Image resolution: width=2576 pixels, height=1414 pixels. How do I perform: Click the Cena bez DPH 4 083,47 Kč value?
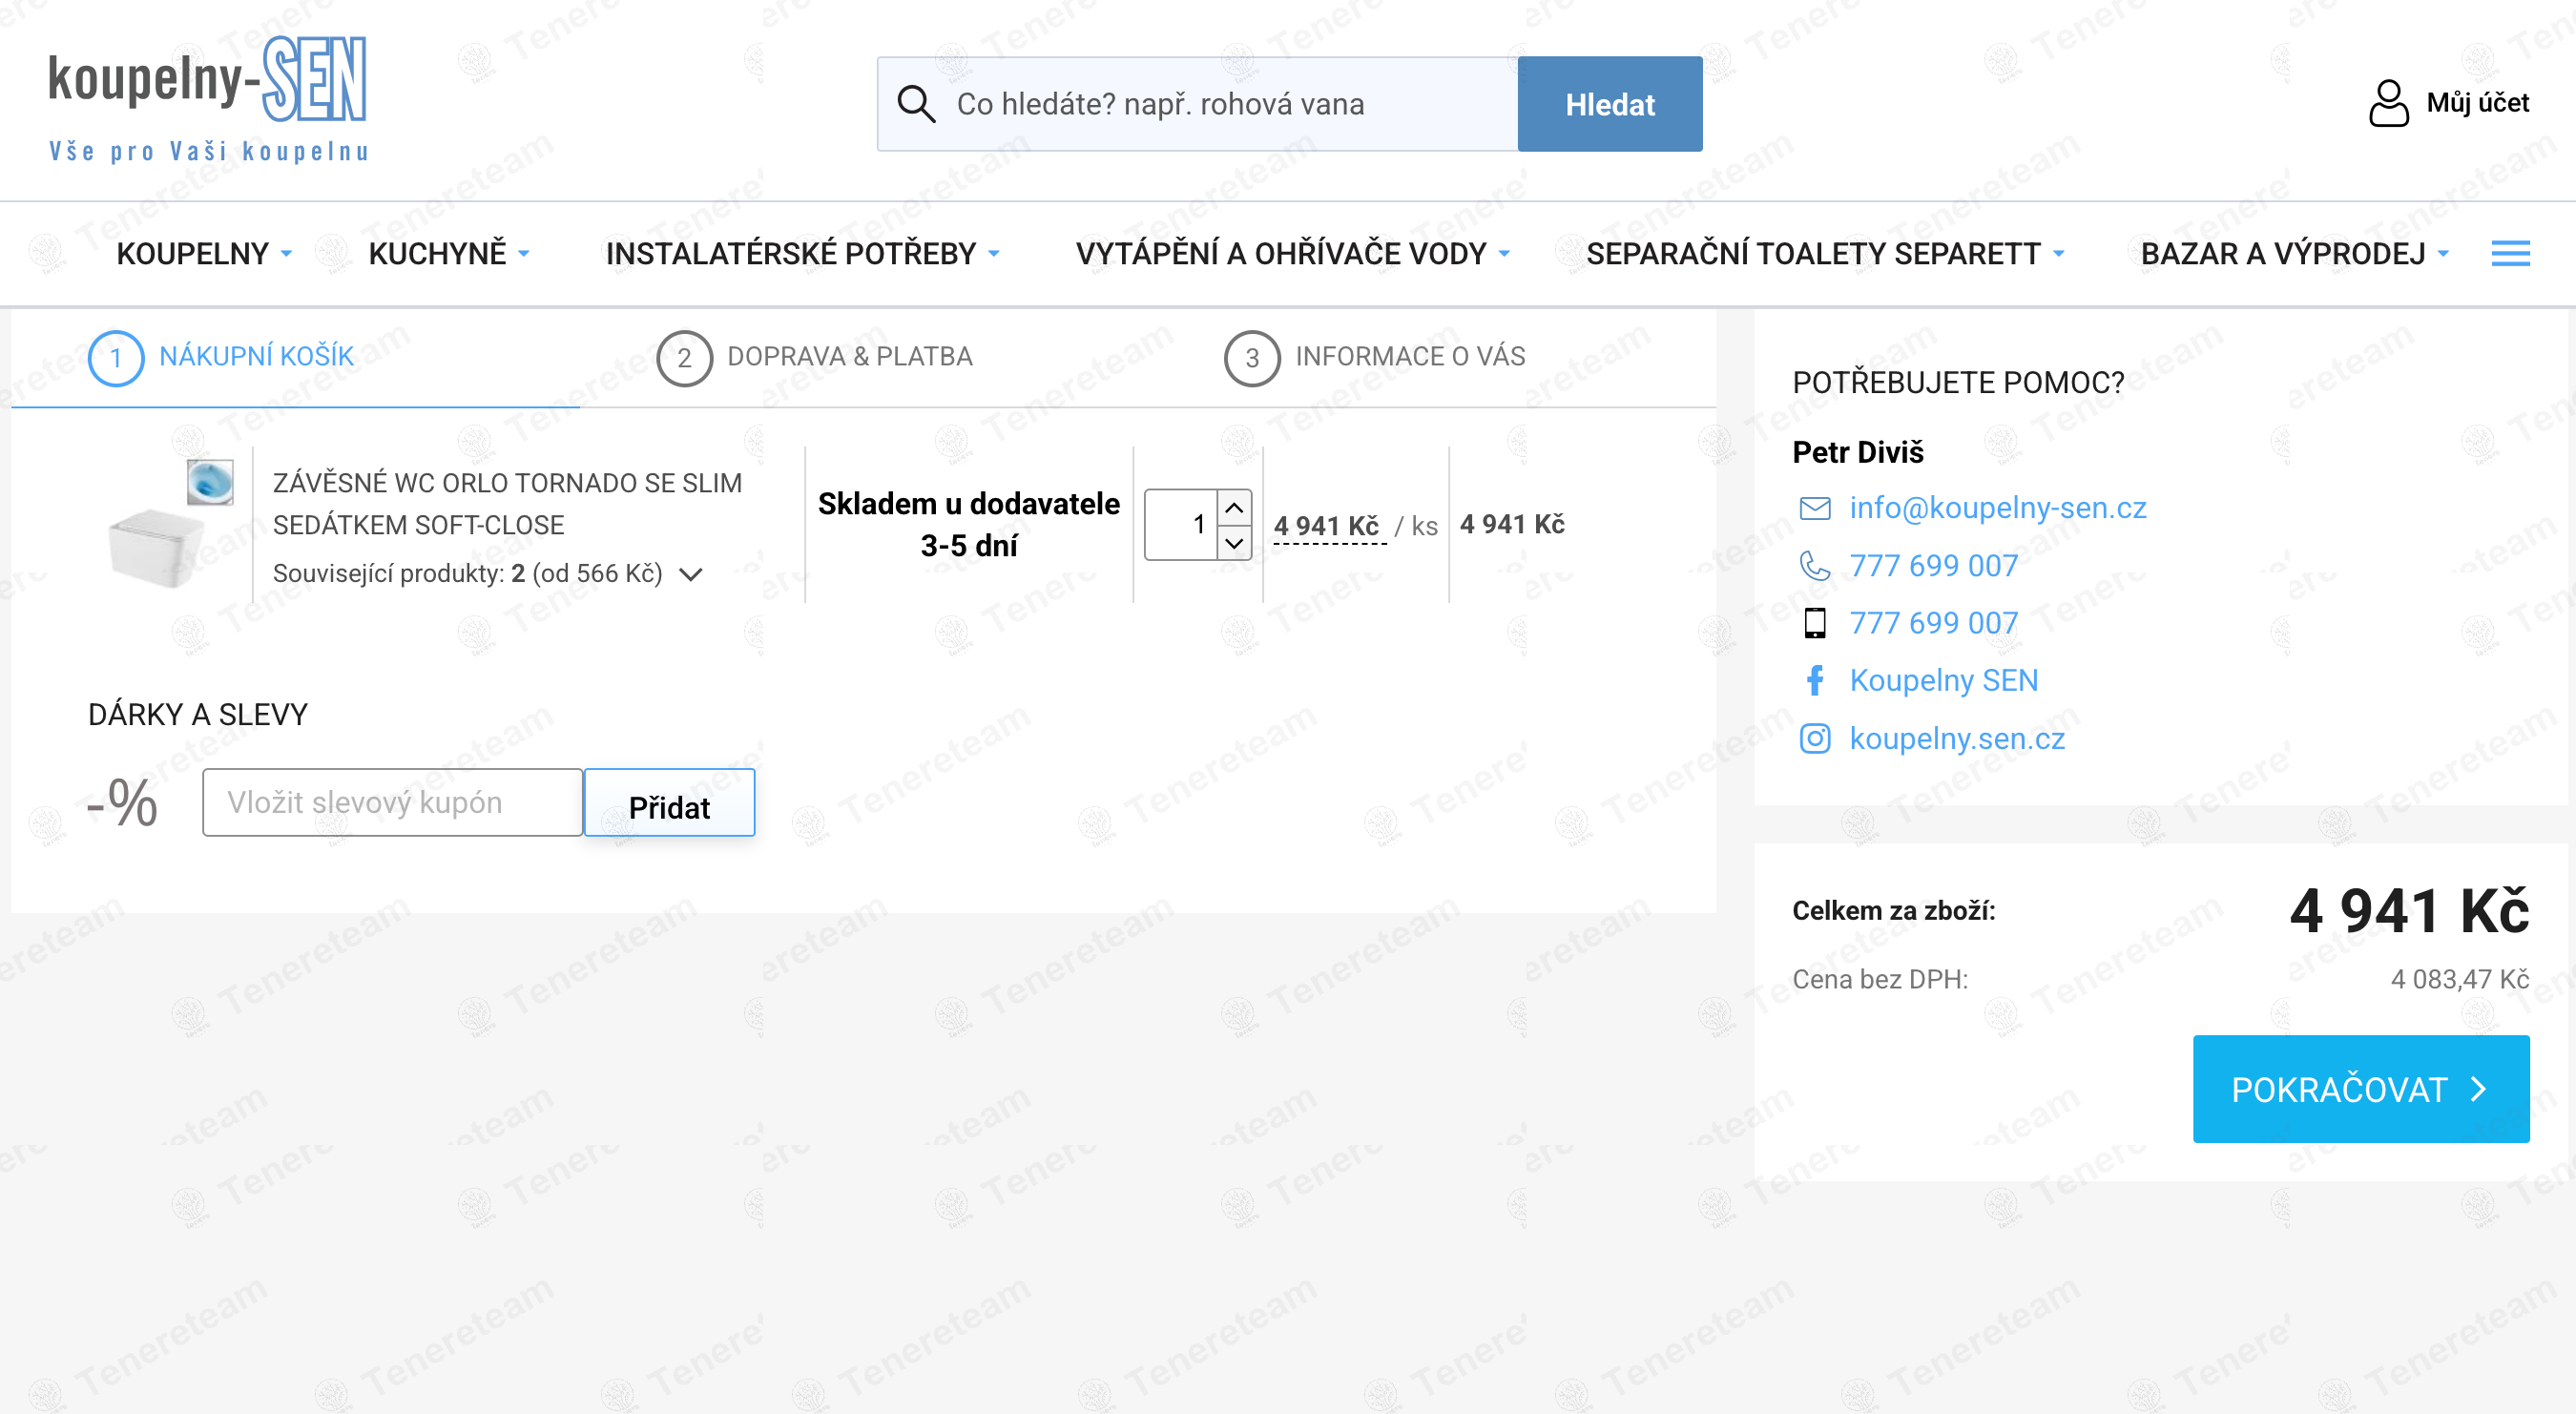(x=2459, y=979)
